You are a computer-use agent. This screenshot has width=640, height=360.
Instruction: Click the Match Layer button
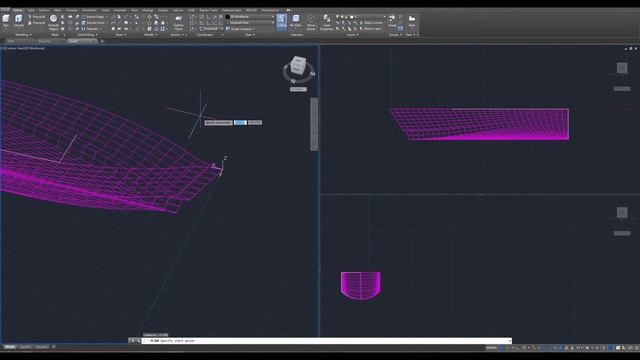[370, 29]
